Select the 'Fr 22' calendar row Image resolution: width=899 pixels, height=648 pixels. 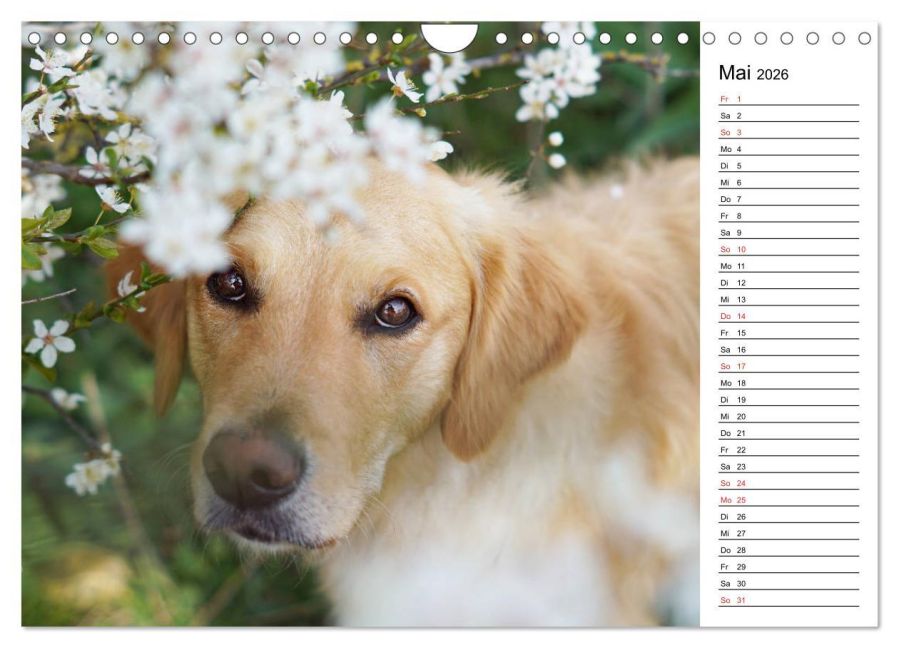(788, 449)
